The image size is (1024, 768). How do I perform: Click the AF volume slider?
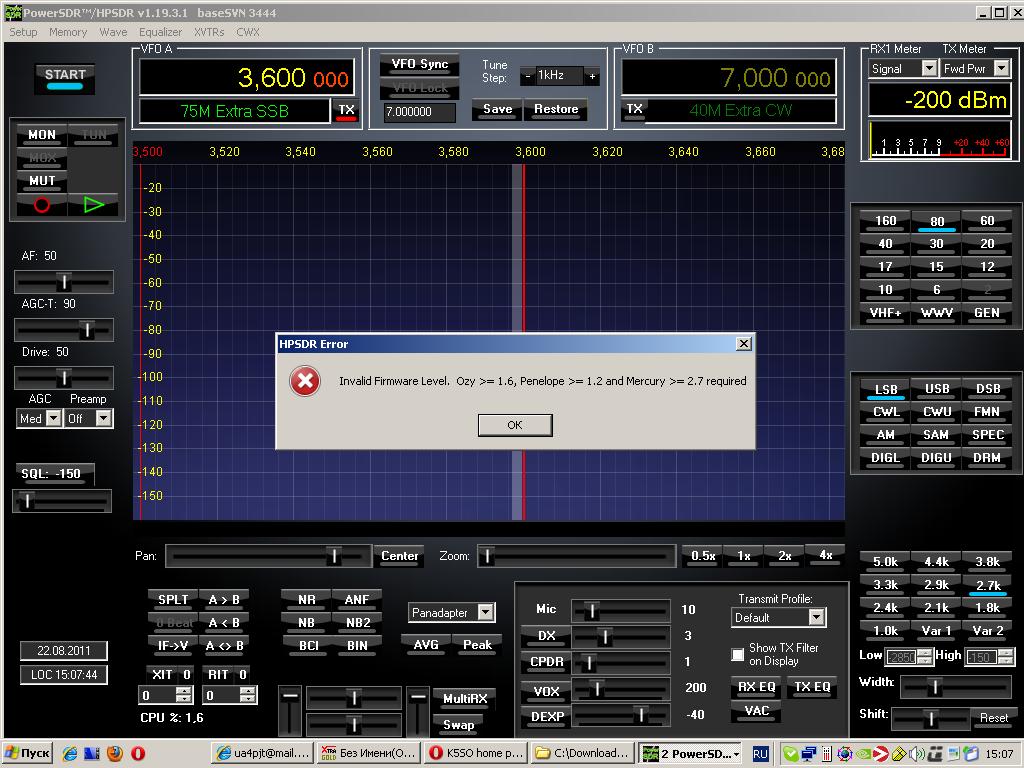(63, 282)
